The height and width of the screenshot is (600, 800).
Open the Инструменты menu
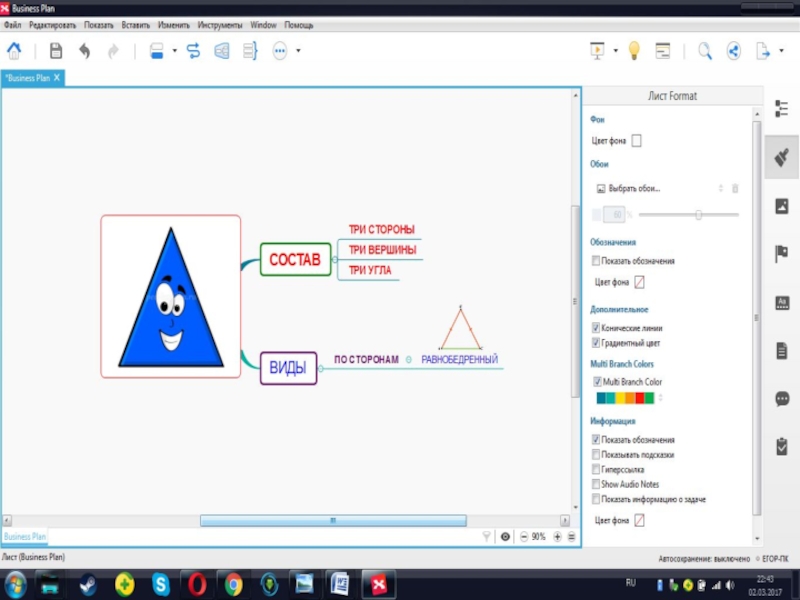coord(220,24)
